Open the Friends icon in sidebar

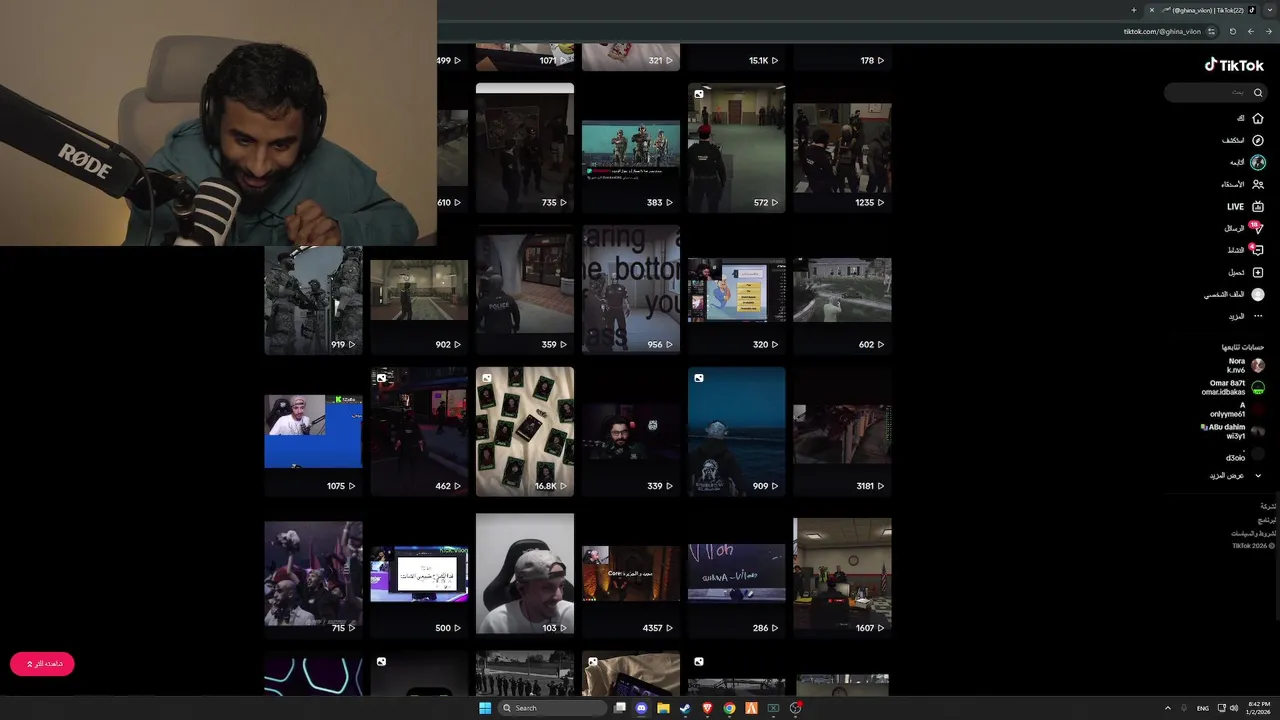1258,184
